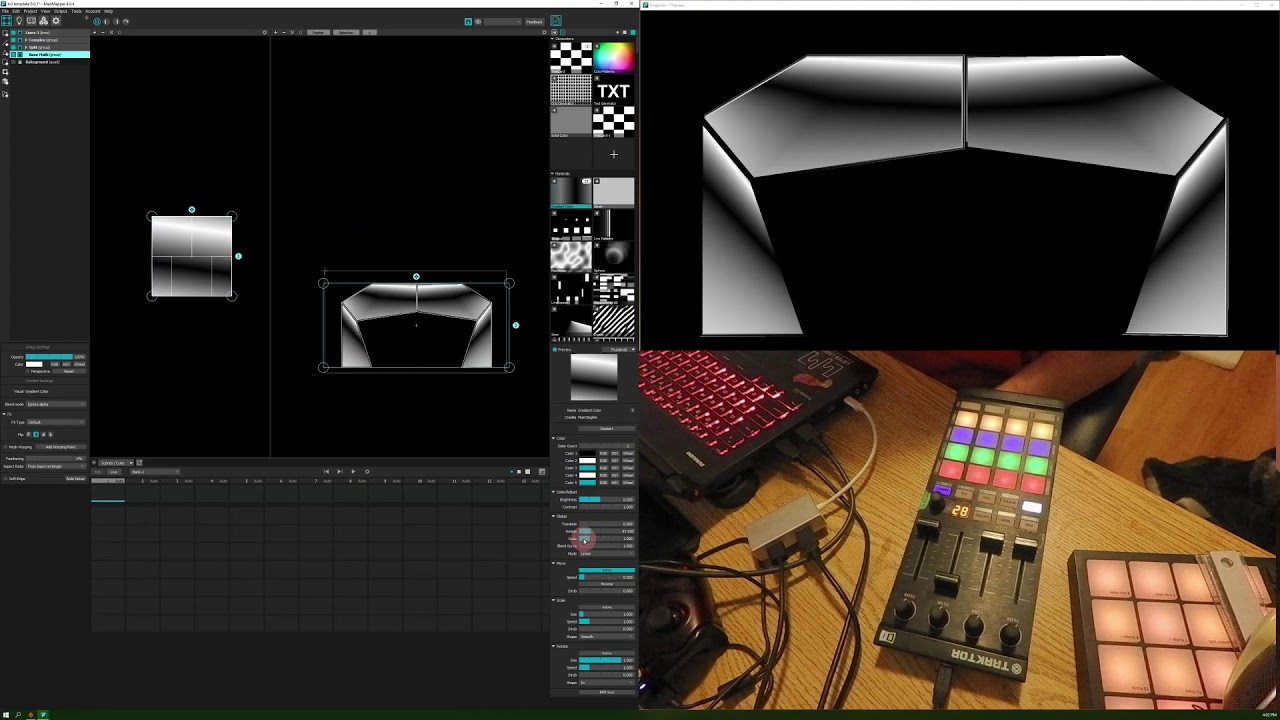
Task: Click the input view fit-to-screen icon
Action: [111, 32]
